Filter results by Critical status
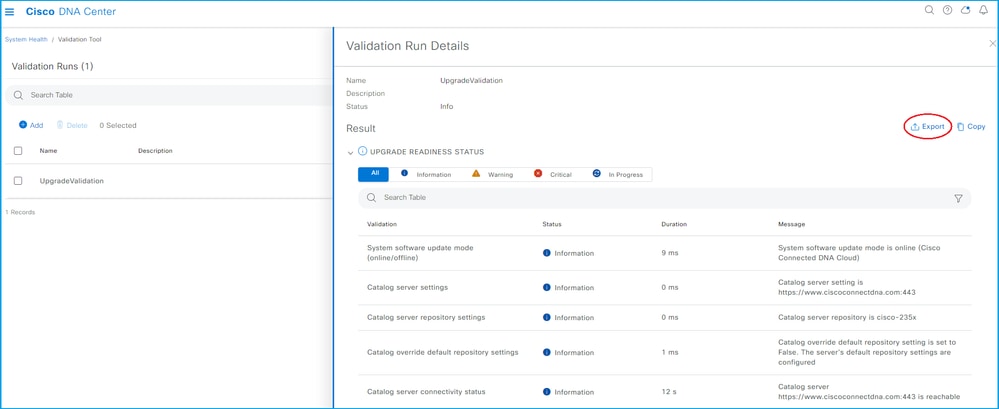The height and width of the screenshot is (409, 999). (552, 175)
